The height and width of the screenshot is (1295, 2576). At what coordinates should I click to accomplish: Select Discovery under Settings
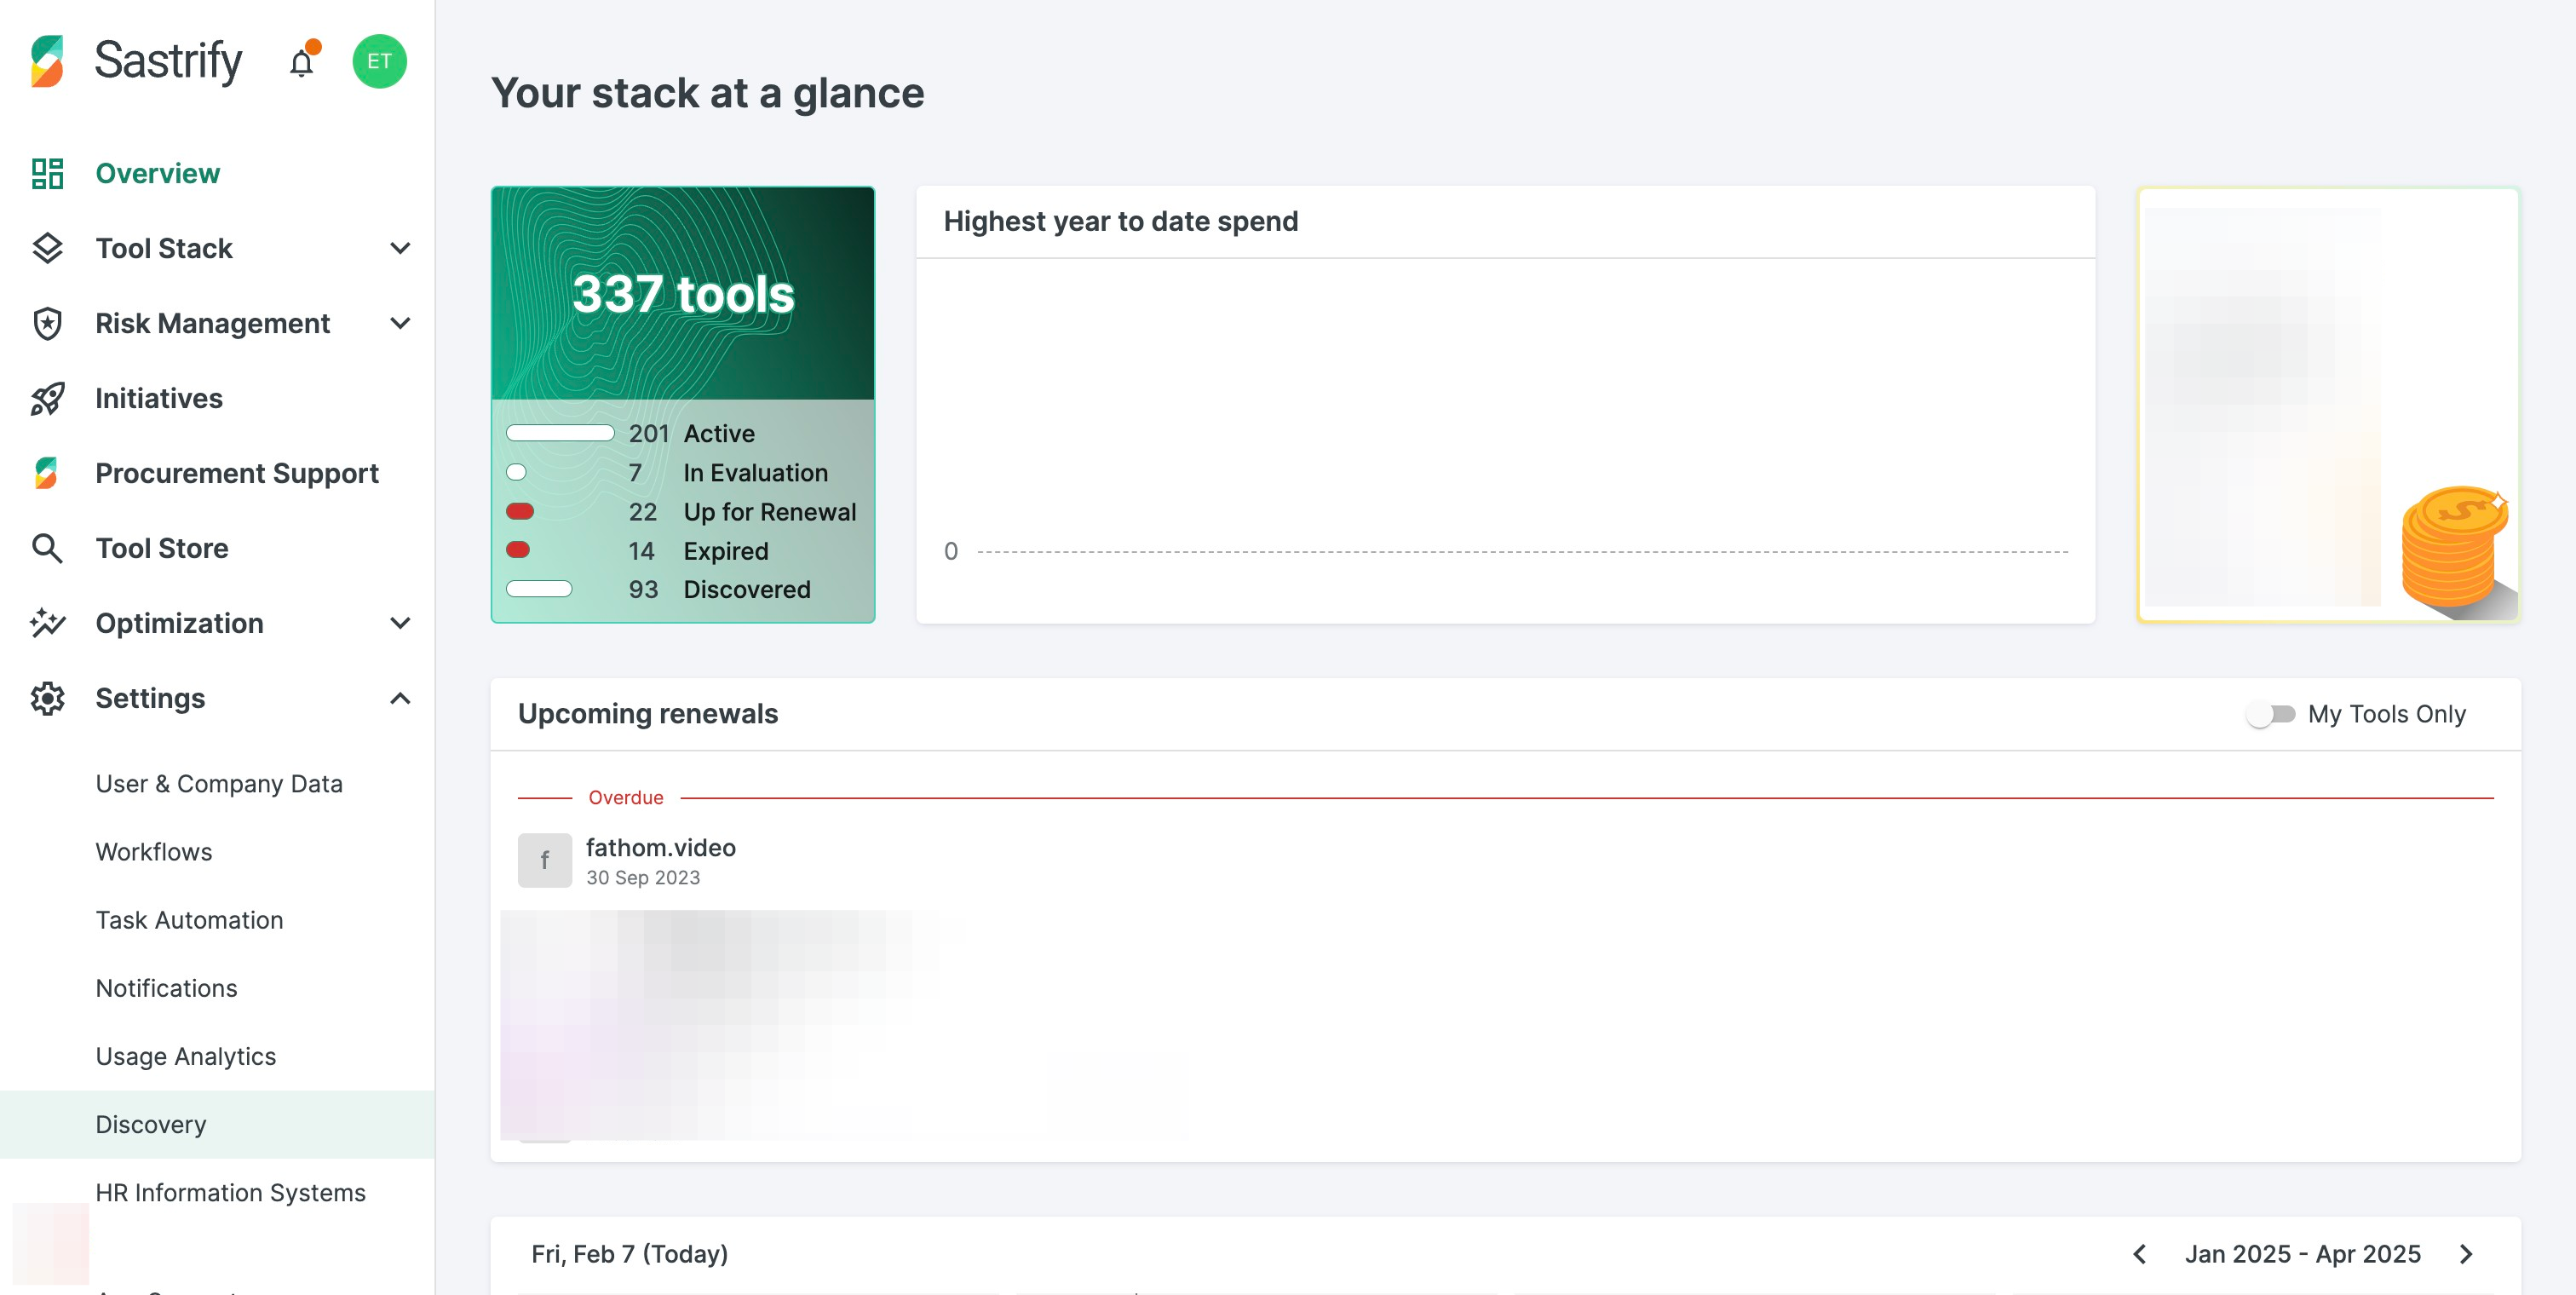[151, 1124]
